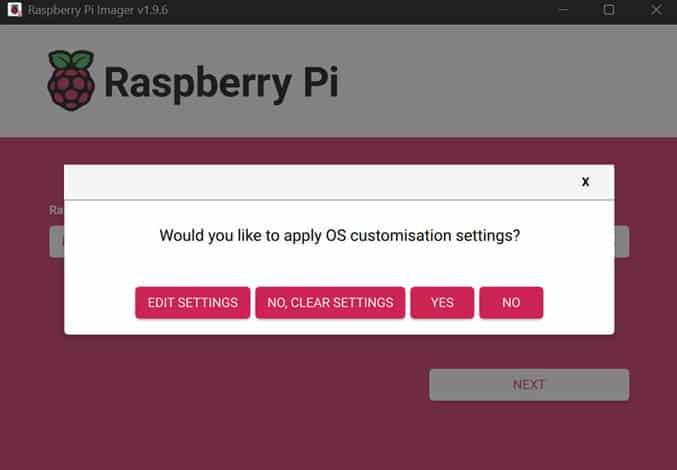Image resolution: width=677 pixels, height=470 pixels.
Task: Click the partly hidden button right of dialog
Action: coord(621,242)
